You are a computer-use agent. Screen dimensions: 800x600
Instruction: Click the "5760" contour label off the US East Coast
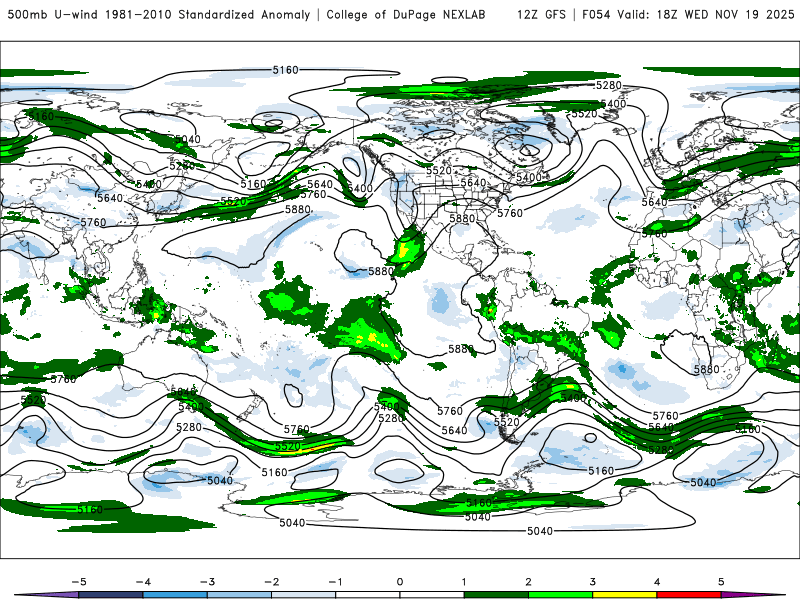click(510, 213)
